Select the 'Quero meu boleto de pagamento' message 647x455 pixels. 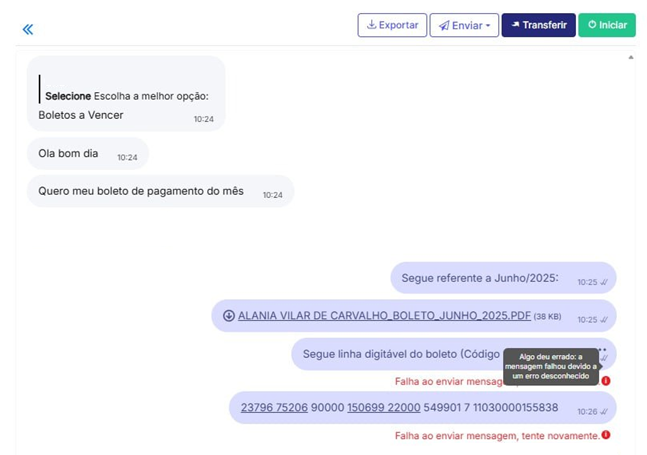coord(141,191)
